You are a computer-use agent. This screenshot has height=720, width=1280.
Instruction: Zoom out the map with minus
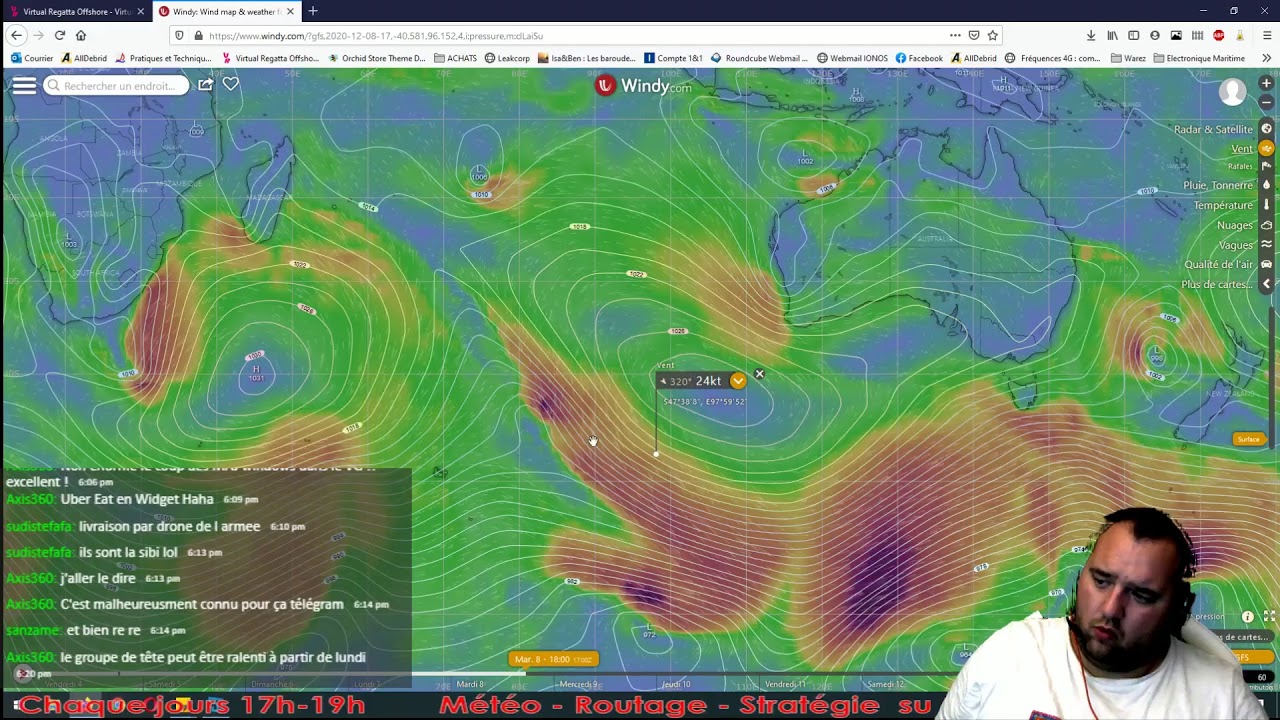[1266, 102]
